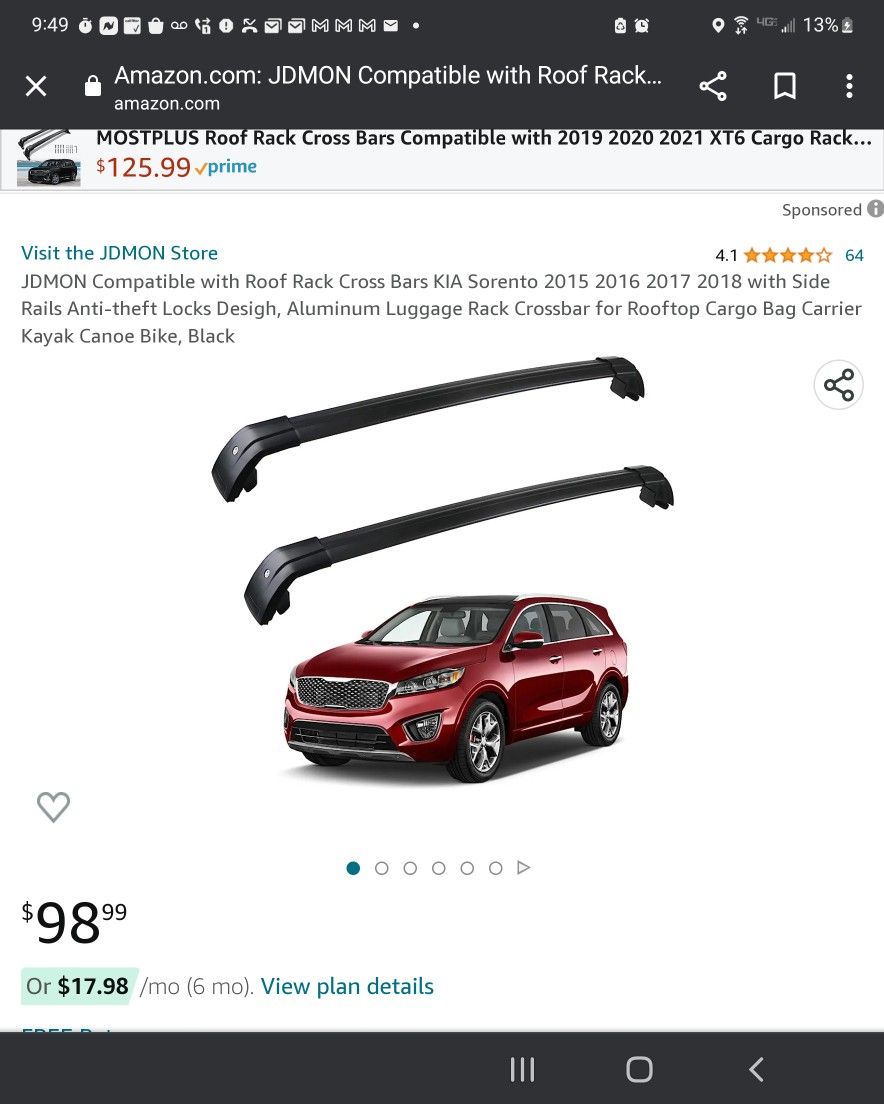
Task: Select the sixth image carousel dot
Action: pyautogui.click(x=495, y=868)
